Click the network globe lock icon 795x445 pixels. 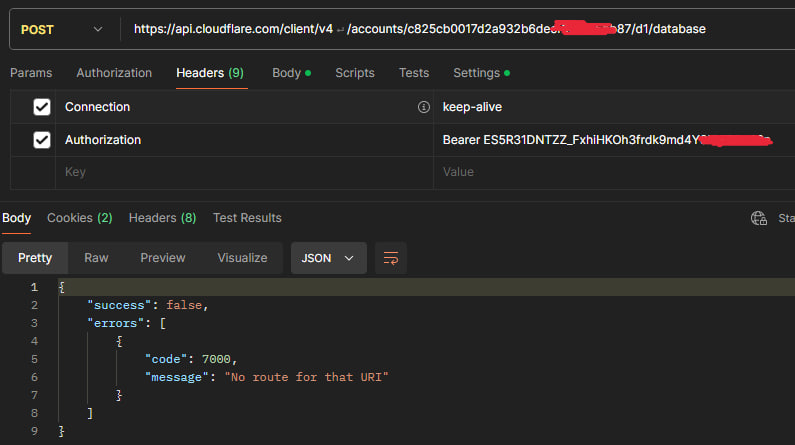(758, 218)
